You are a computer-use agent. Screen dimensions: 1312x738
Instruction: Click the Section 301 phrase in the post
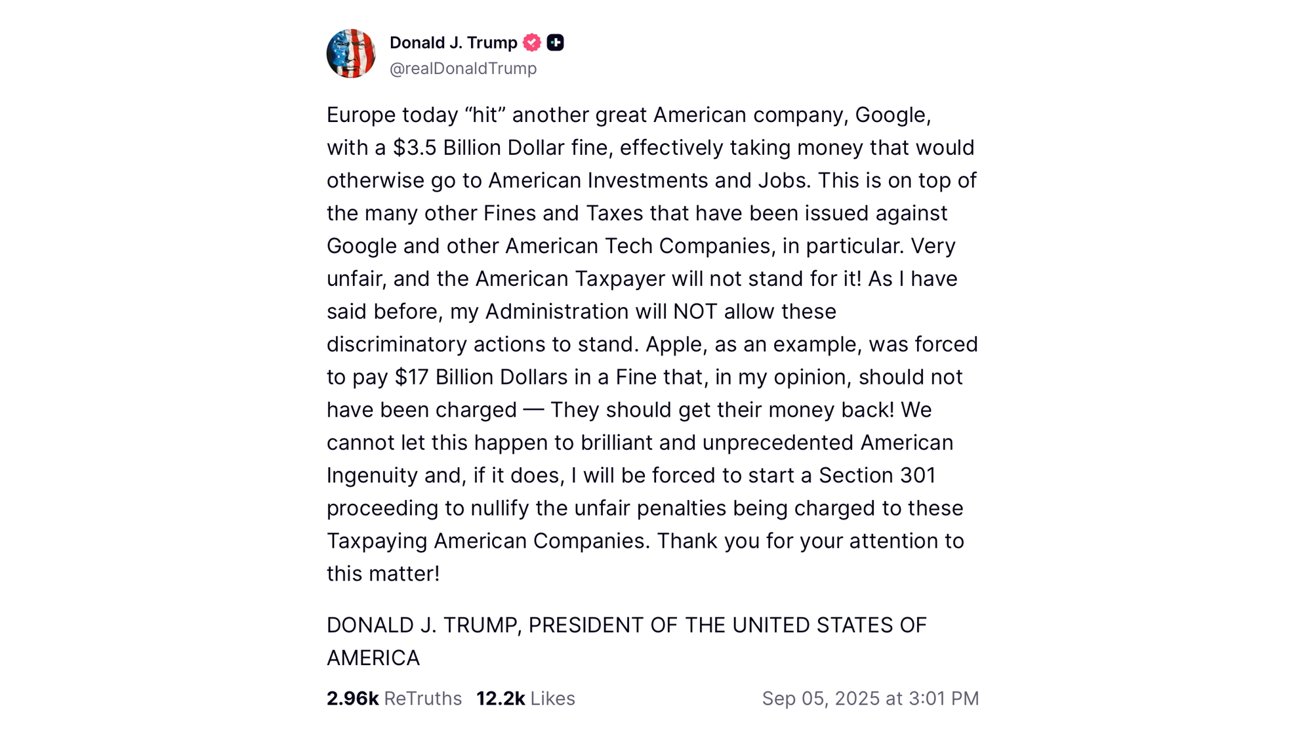[x=877, y=475]
